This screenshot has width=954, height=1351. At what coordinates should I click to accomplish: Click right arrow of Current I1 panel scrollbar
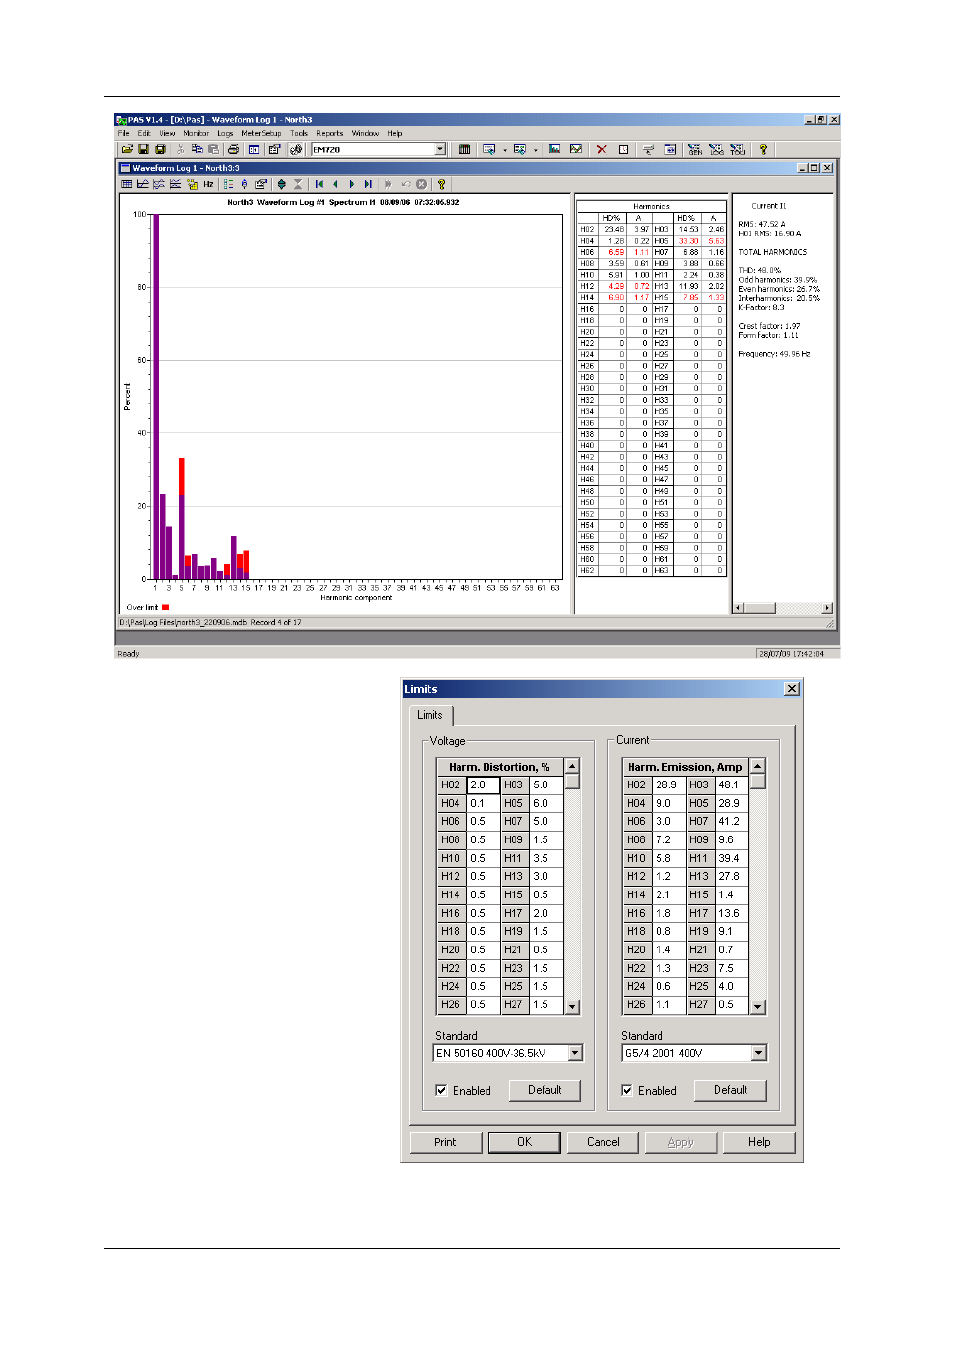click(827, 608)
